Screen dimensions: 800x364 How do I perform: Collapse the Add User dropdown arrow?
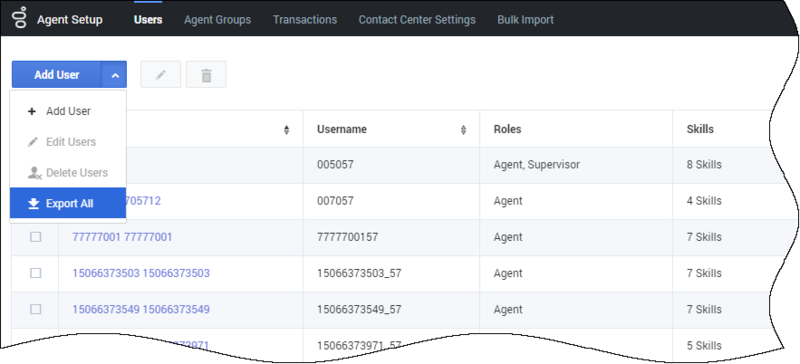pyautogui.click(x=115, y=75)
